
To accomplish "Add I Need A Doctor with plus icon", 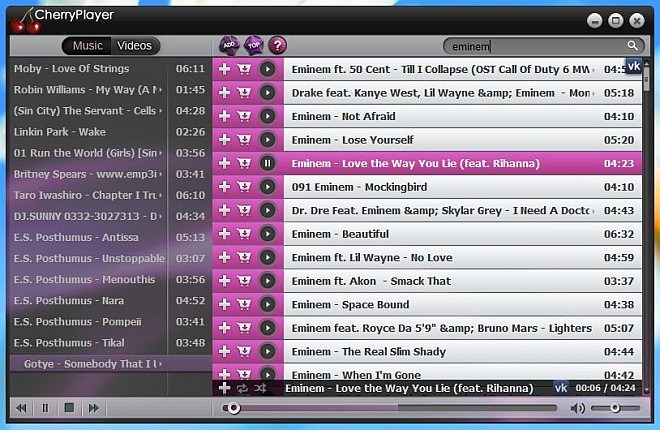I will (x=224, y=210).
